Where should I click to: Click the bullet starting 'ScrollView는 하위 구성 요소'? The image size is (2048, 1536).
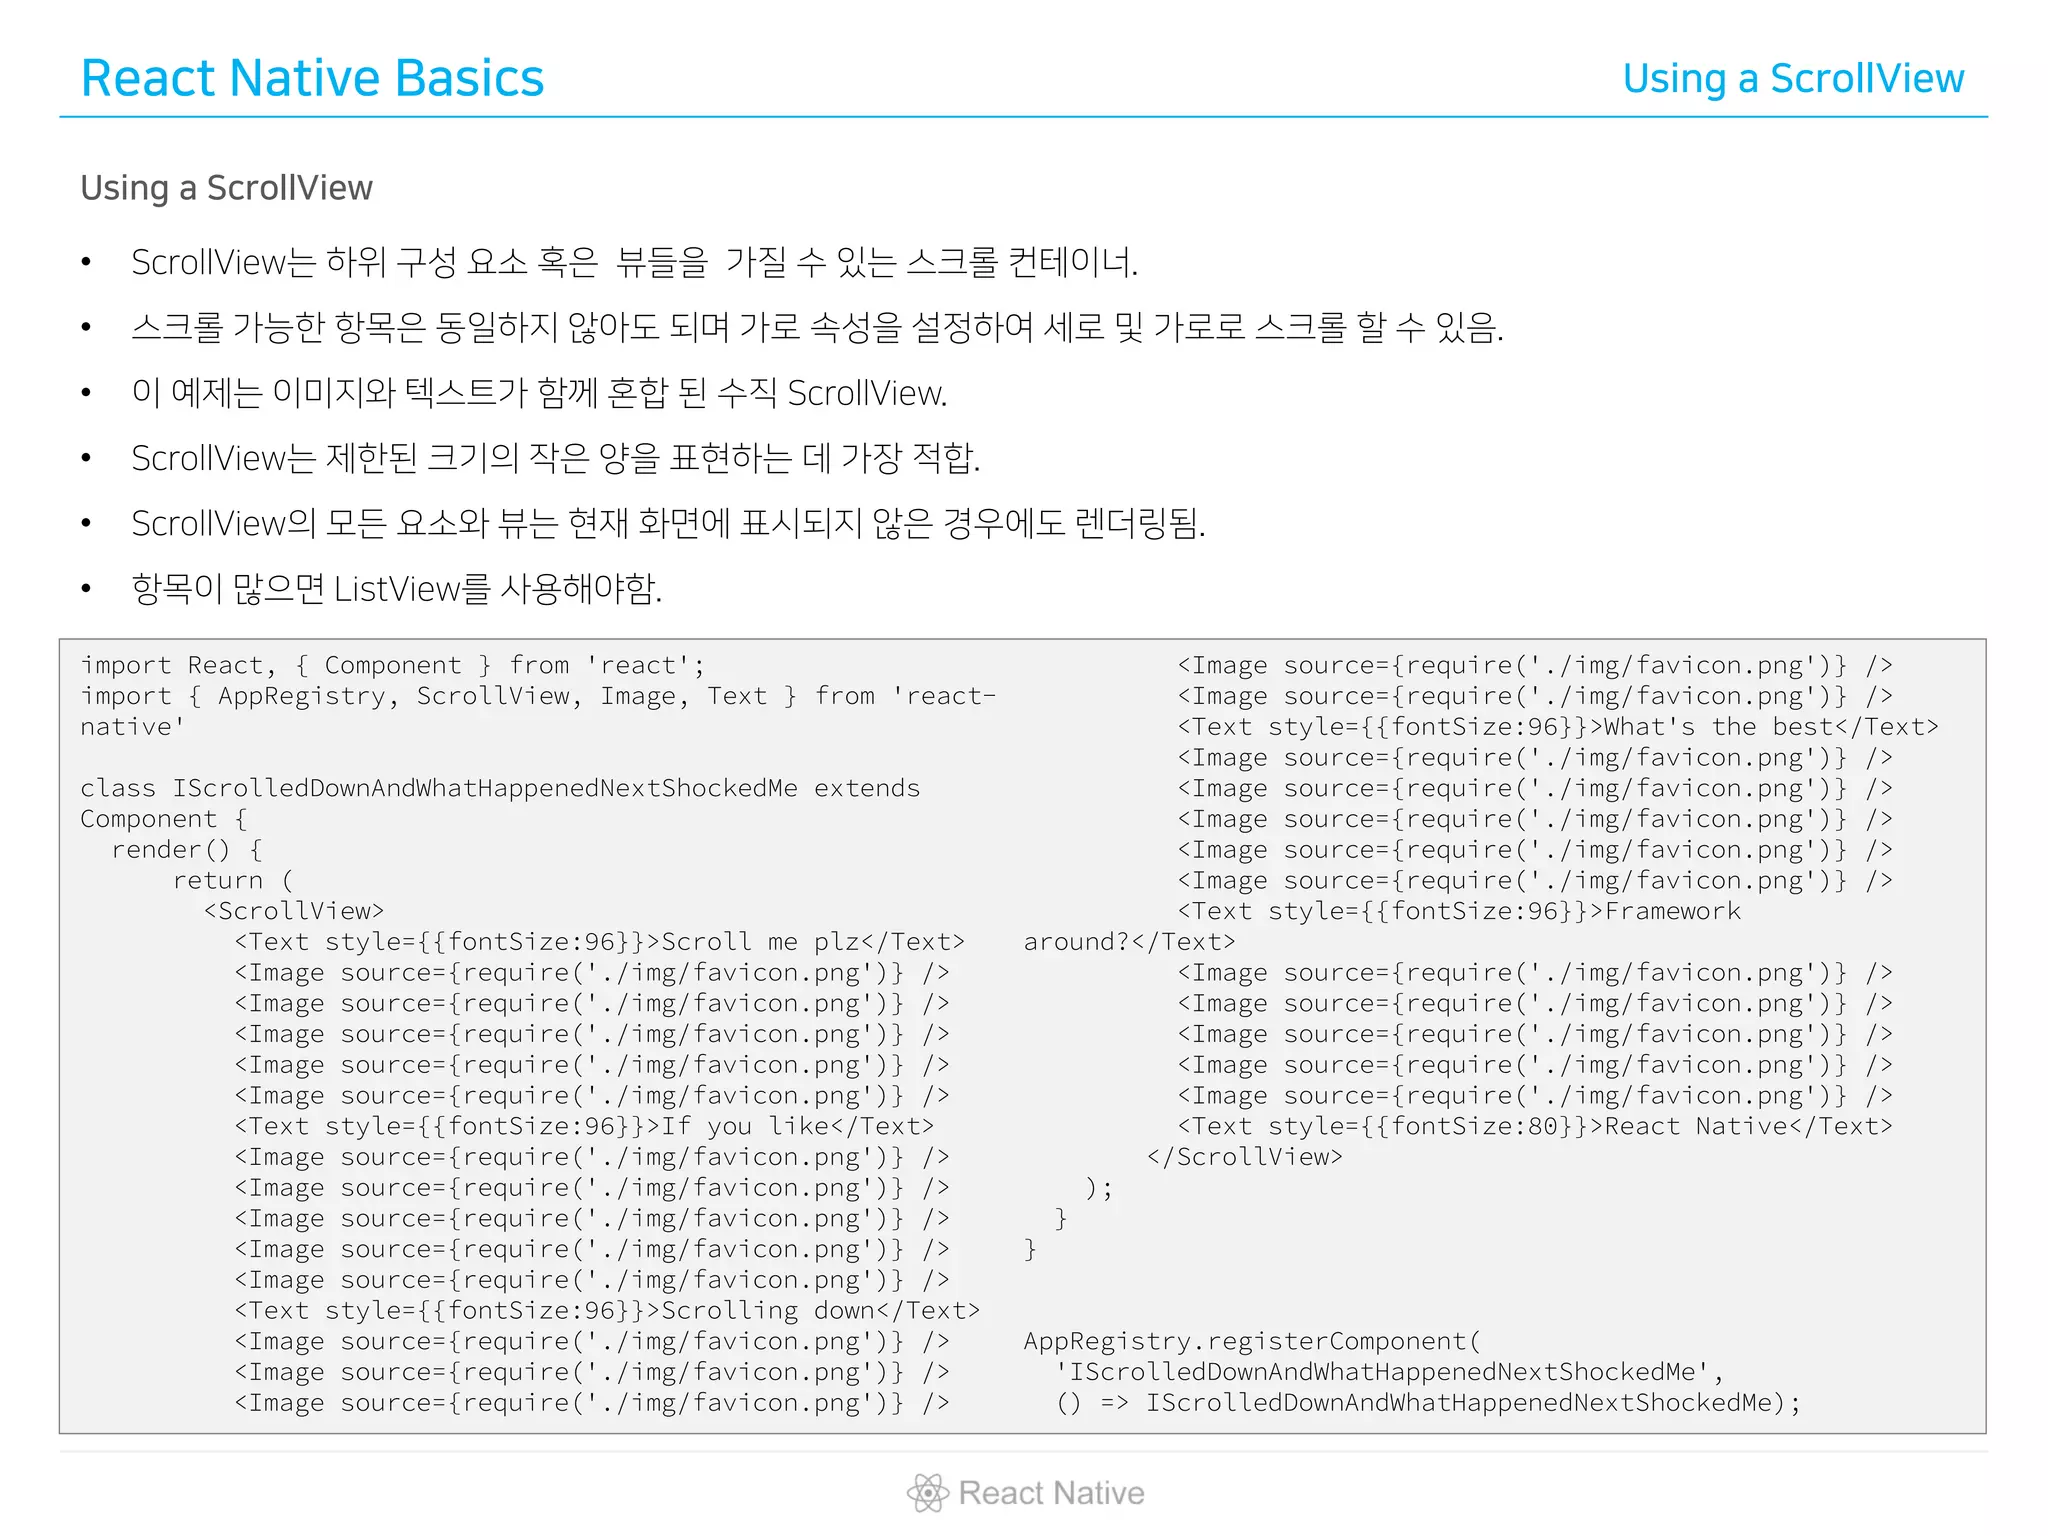click(635, 263)
